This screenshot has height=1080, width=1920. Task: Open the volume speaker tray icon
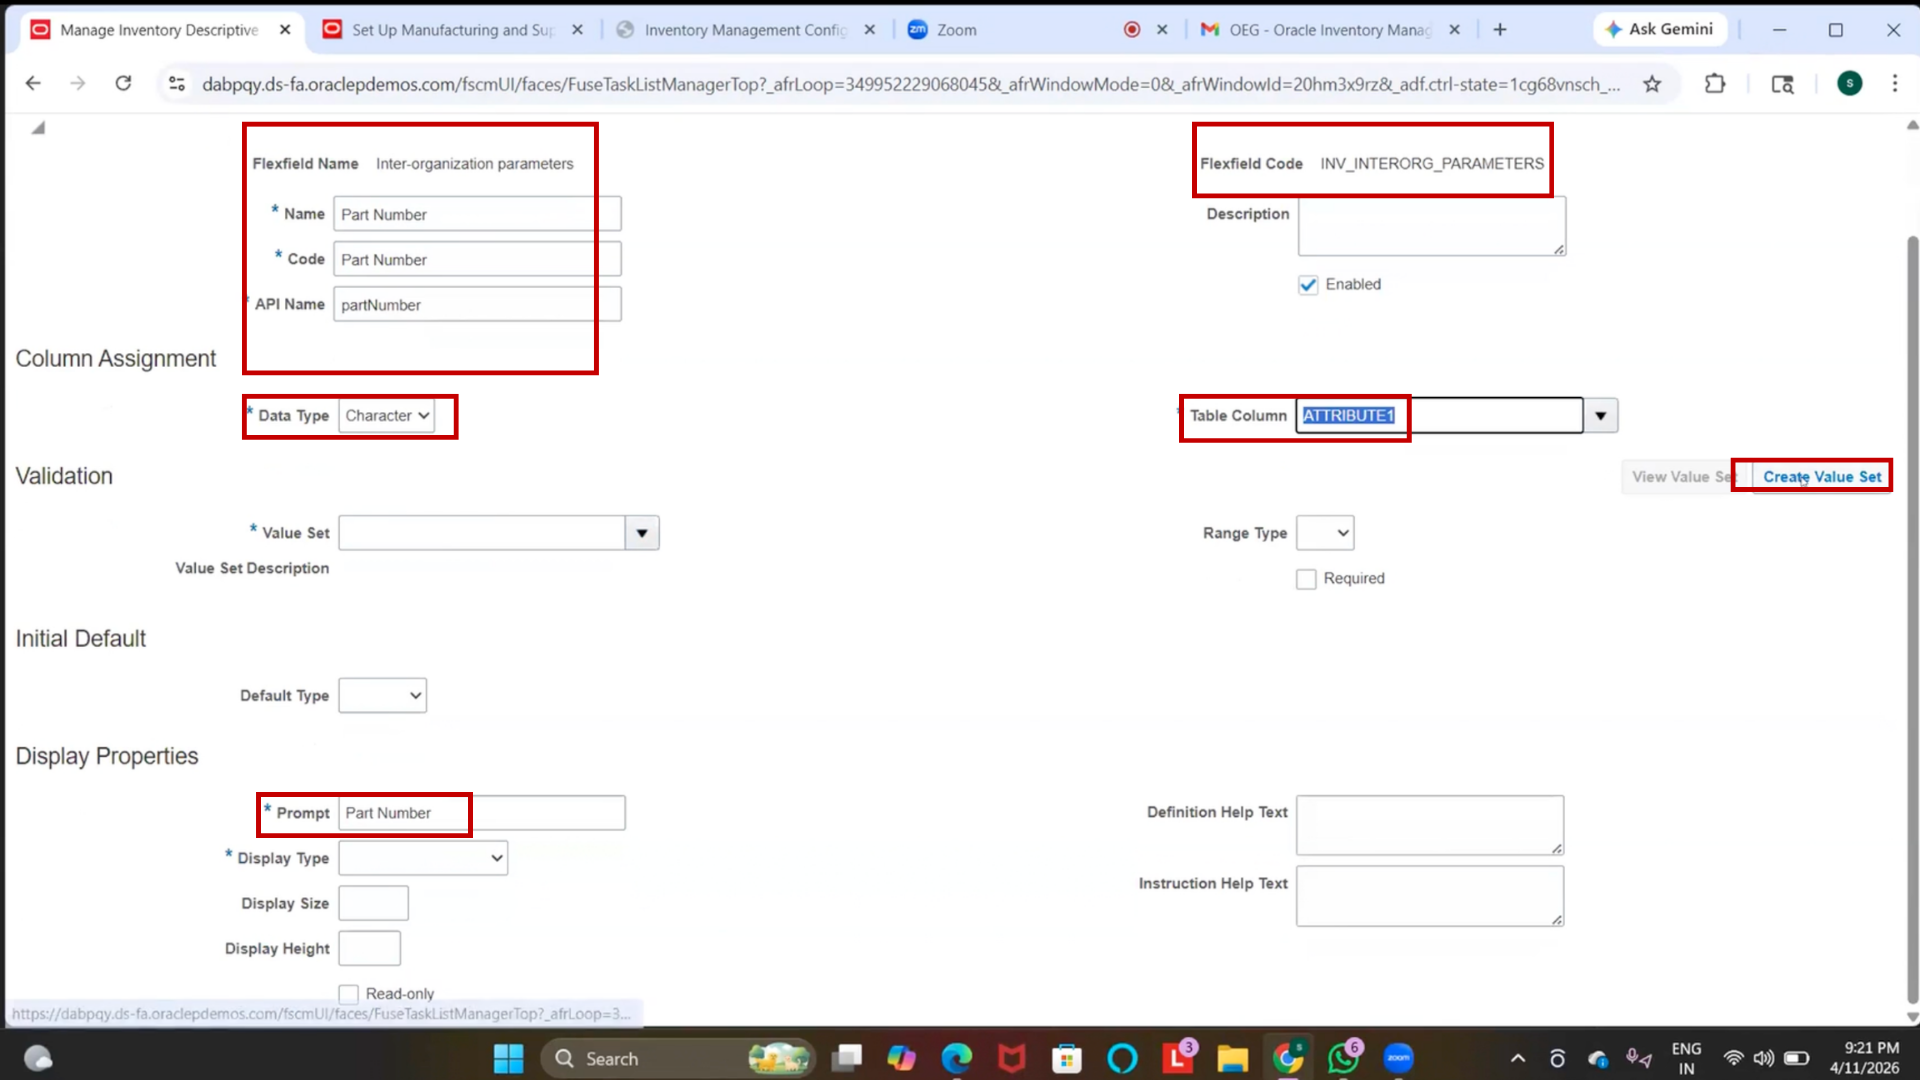click(x=1764, y=1058)
